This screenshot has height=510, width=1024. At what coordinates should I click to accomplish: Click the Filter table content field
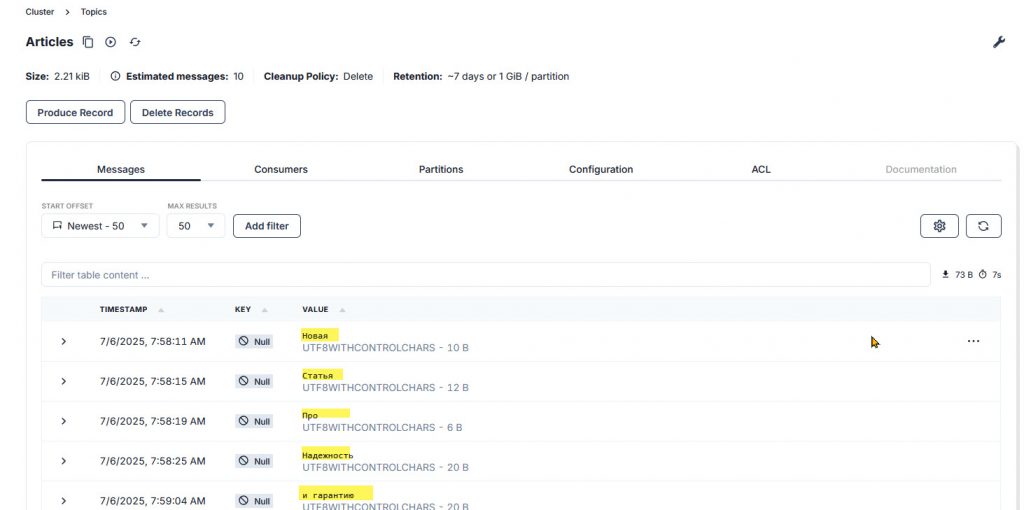485,275
